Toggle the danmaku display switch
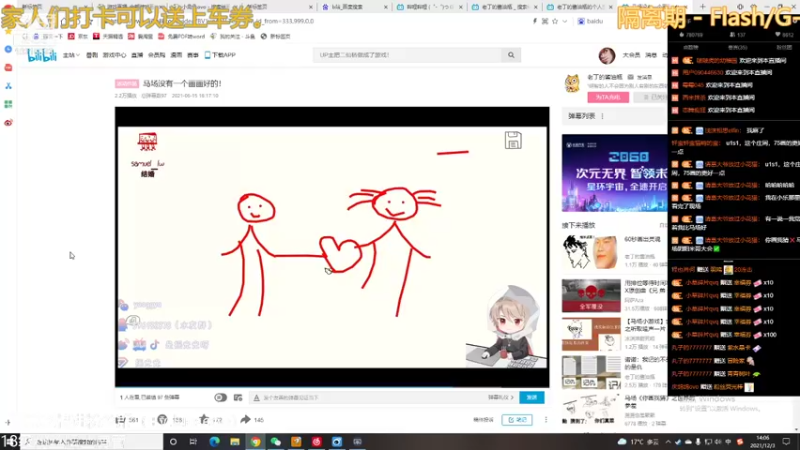 click(220, 397)
